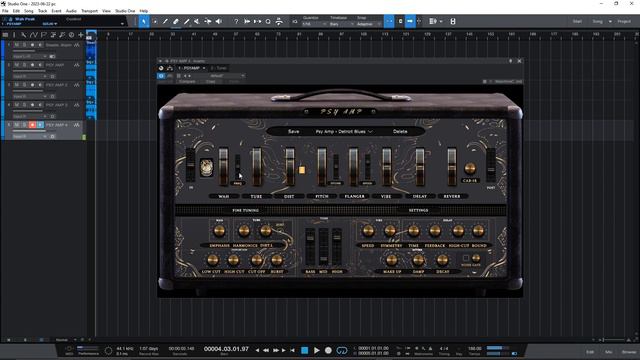Toggle the Loop transport button
The height and width of the screenshot is (360, 640).
[342, 350]
